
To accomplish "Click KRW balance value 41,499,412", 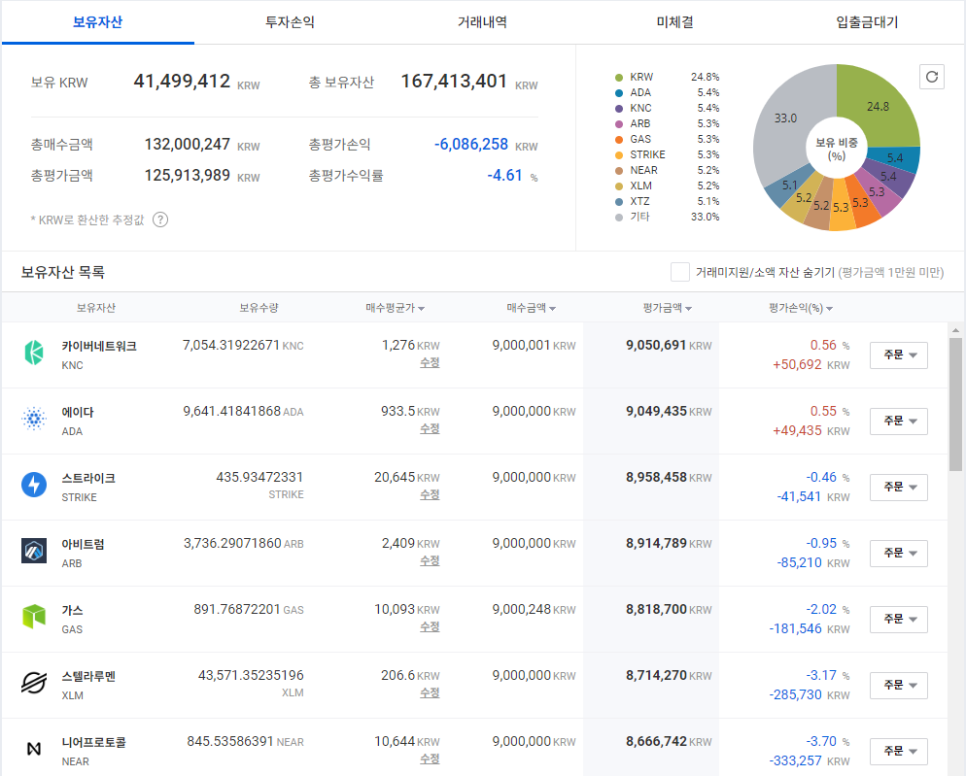I will [182, 81].
